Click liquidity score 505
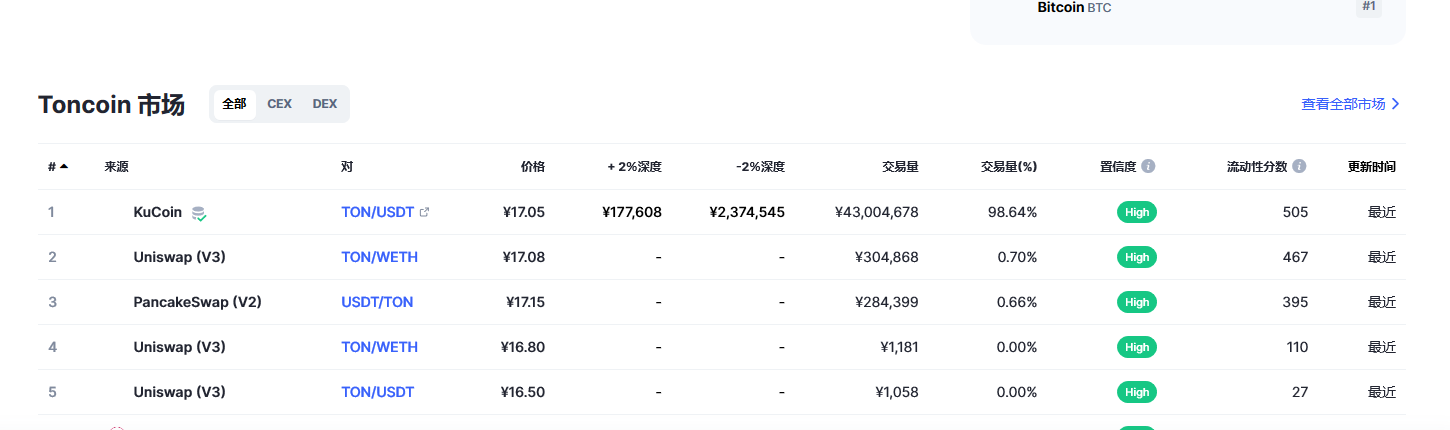Image resolution: width=1450 pixels, height=430 pixels. [1295, 212]
